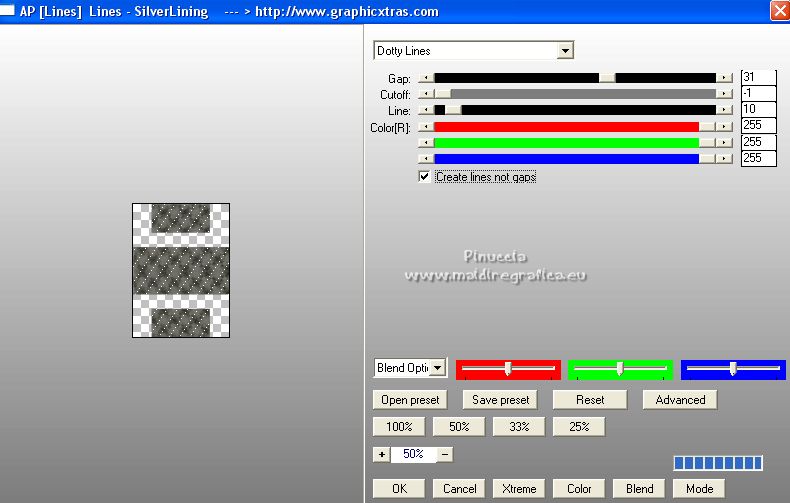Click the Cutoff slider left arrow
Image resolution: width=790 pixels, height=503 pixels.
click(426, 94)
